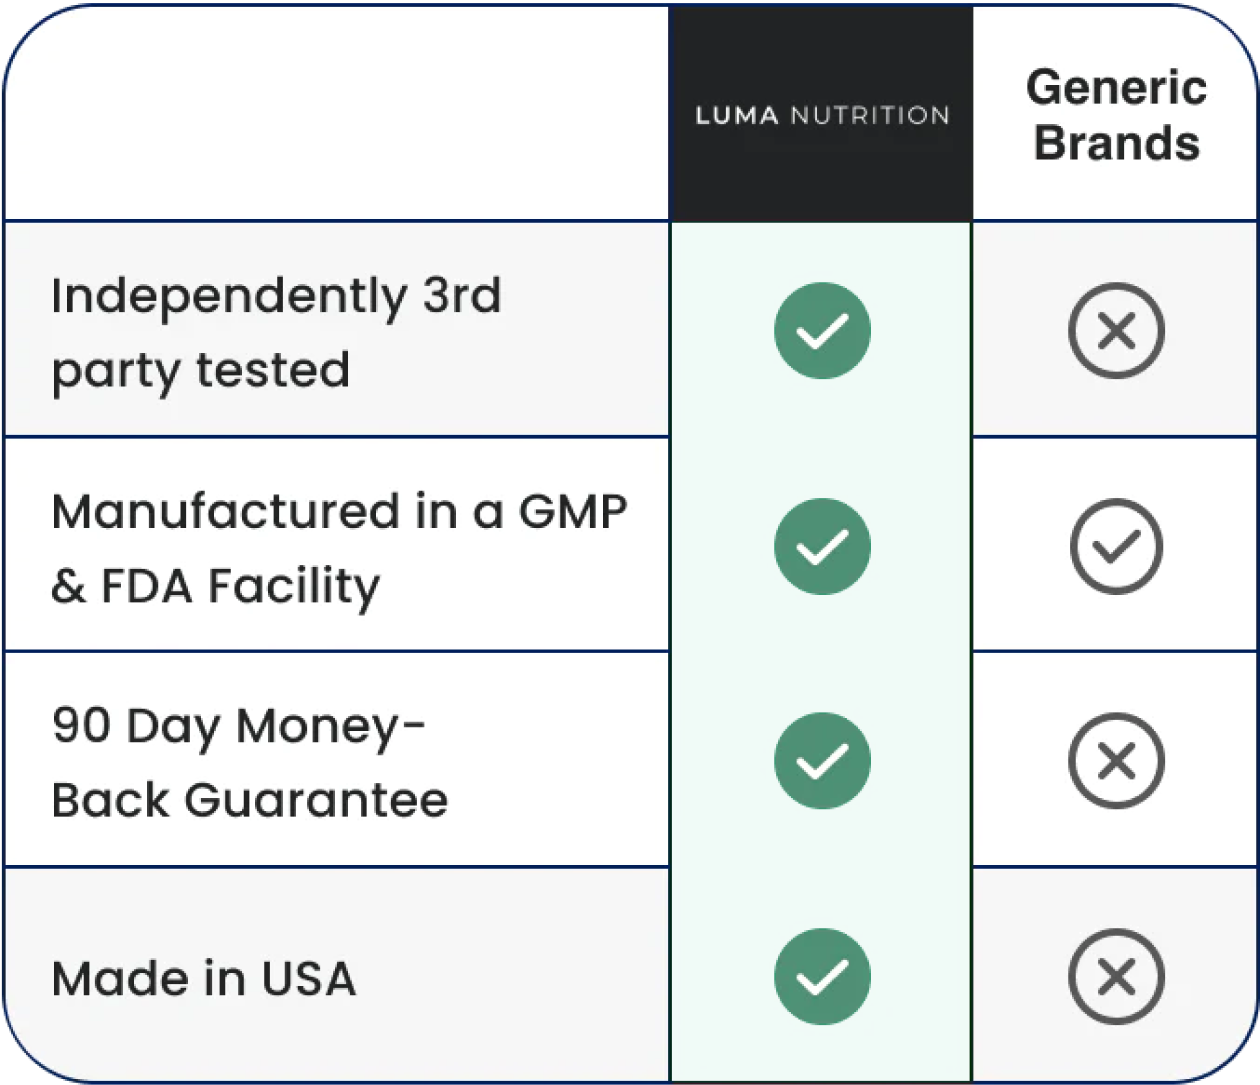The width and height of the screenshot is (1260, 1085).
Task: Click the words 'party tested' in first row
Action: [x=201, y=372]
